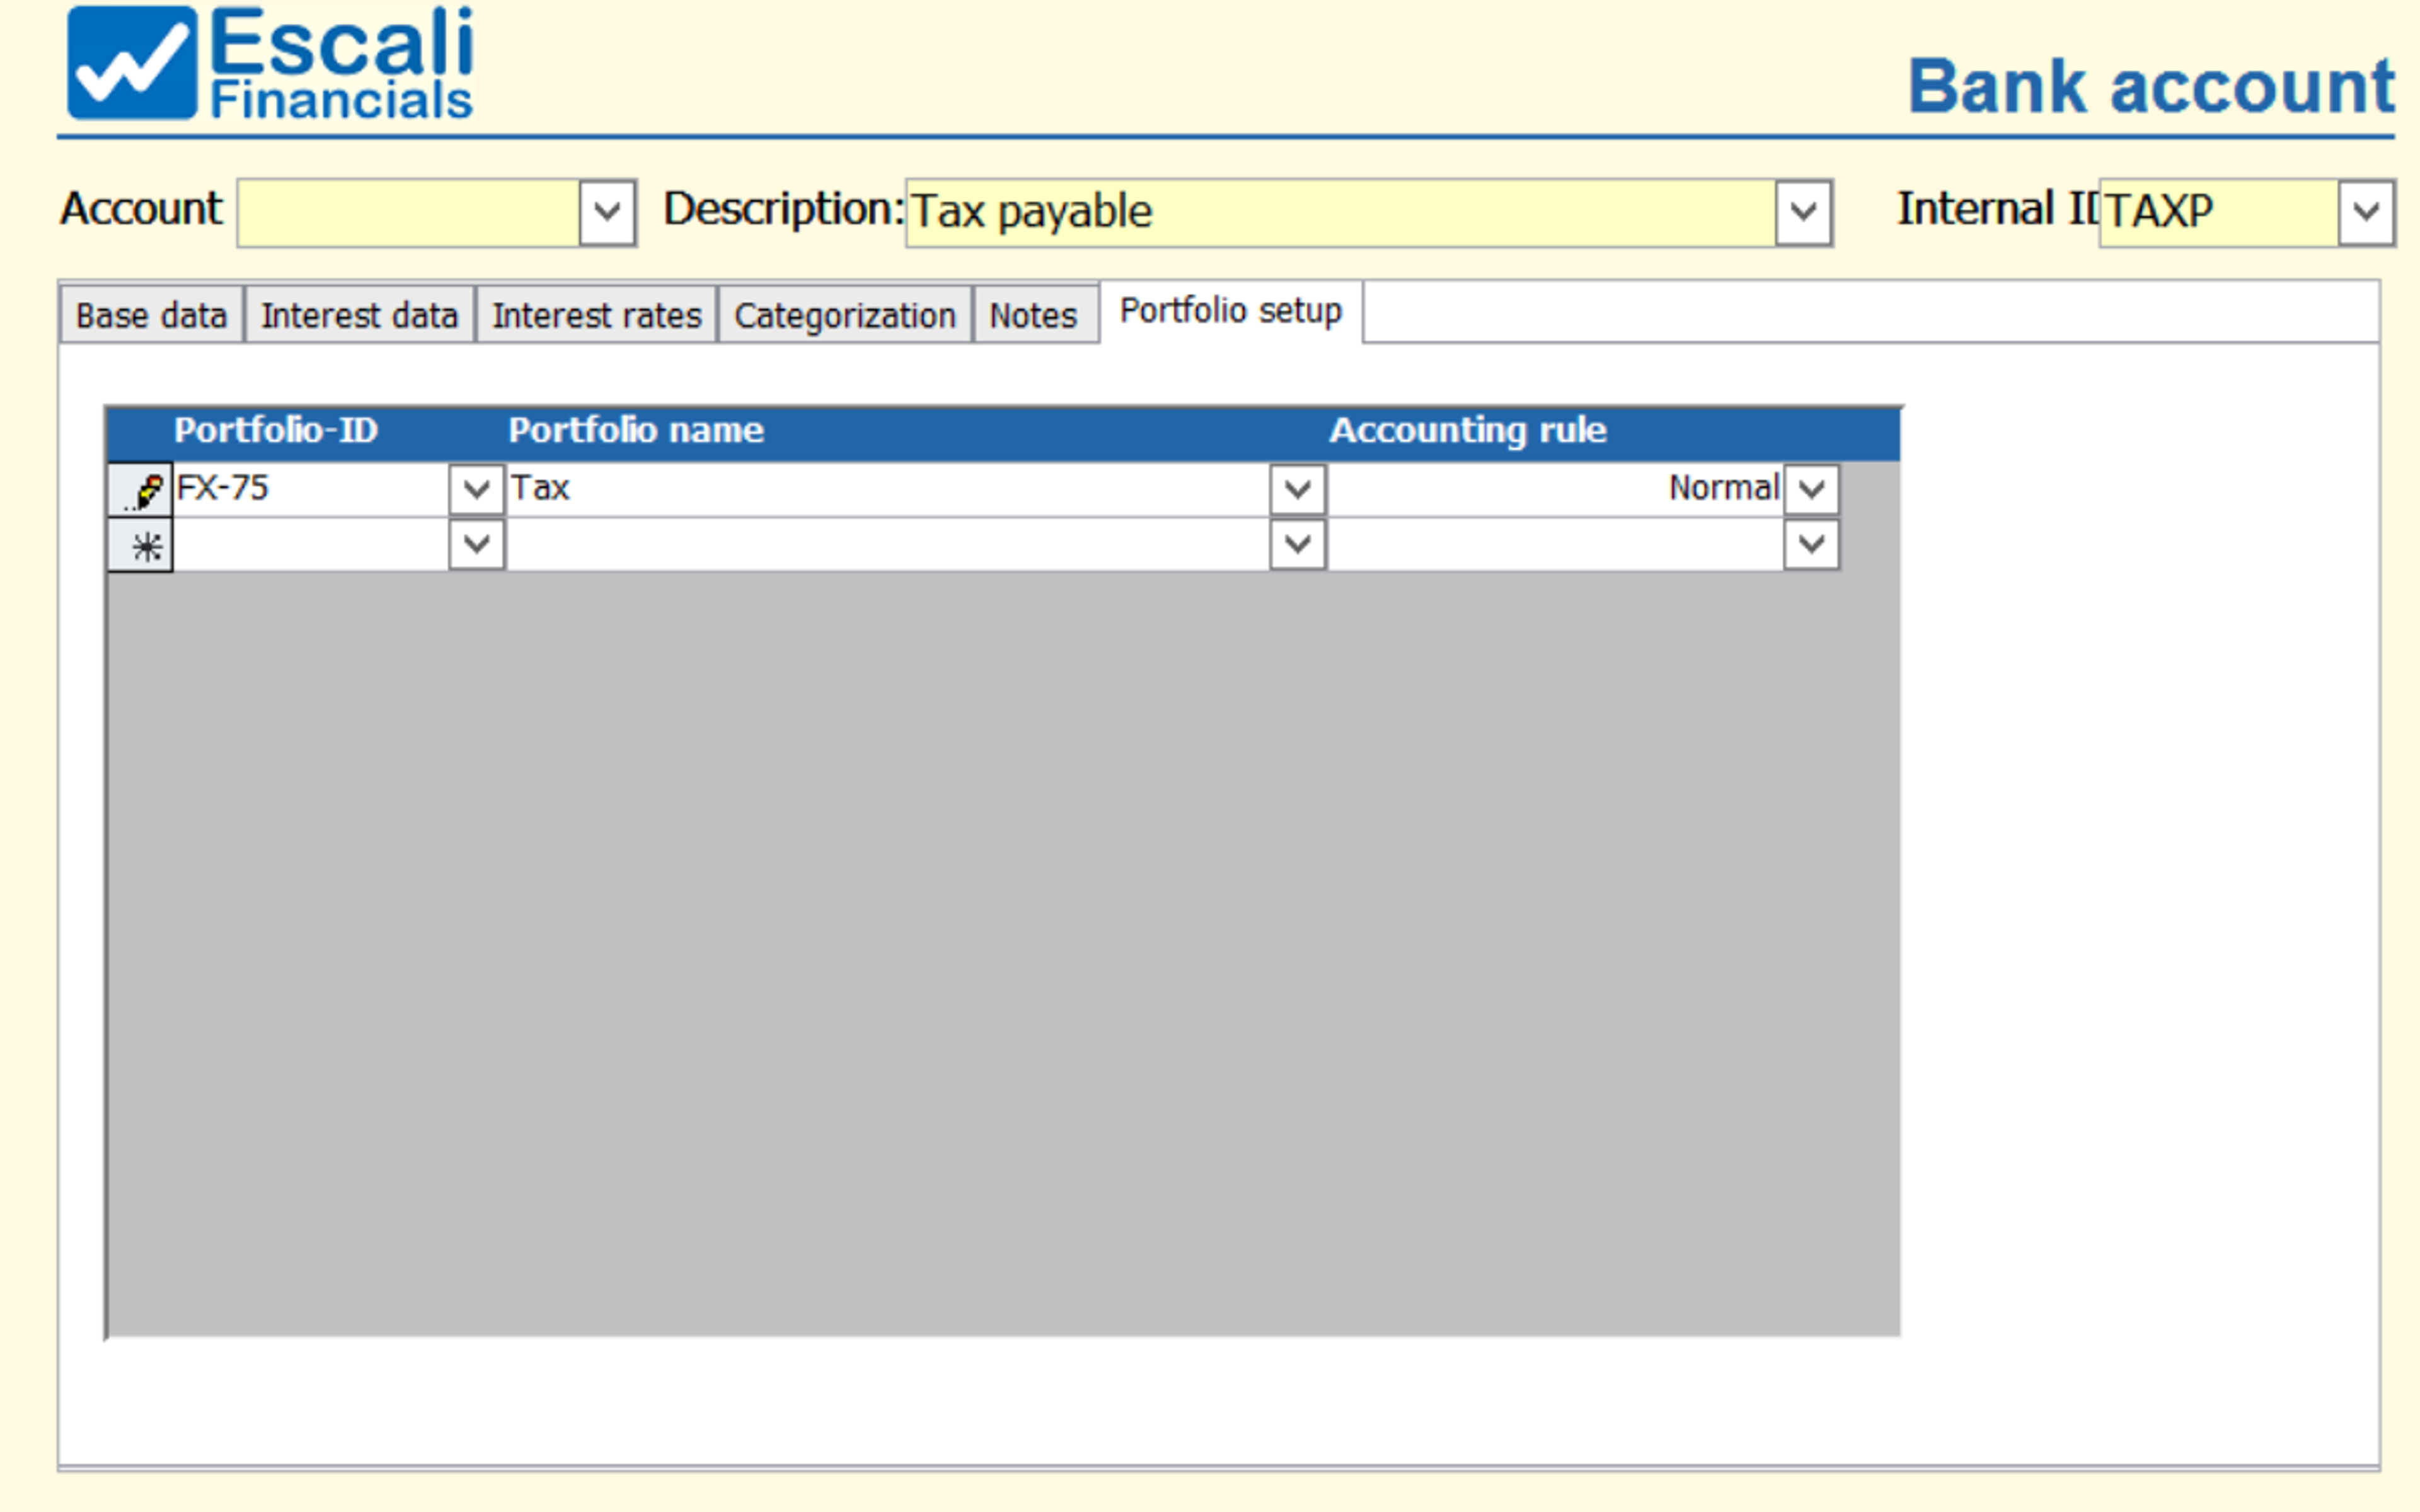
Task: Expand the Description dropdown list
Action: pos(1802,213)
